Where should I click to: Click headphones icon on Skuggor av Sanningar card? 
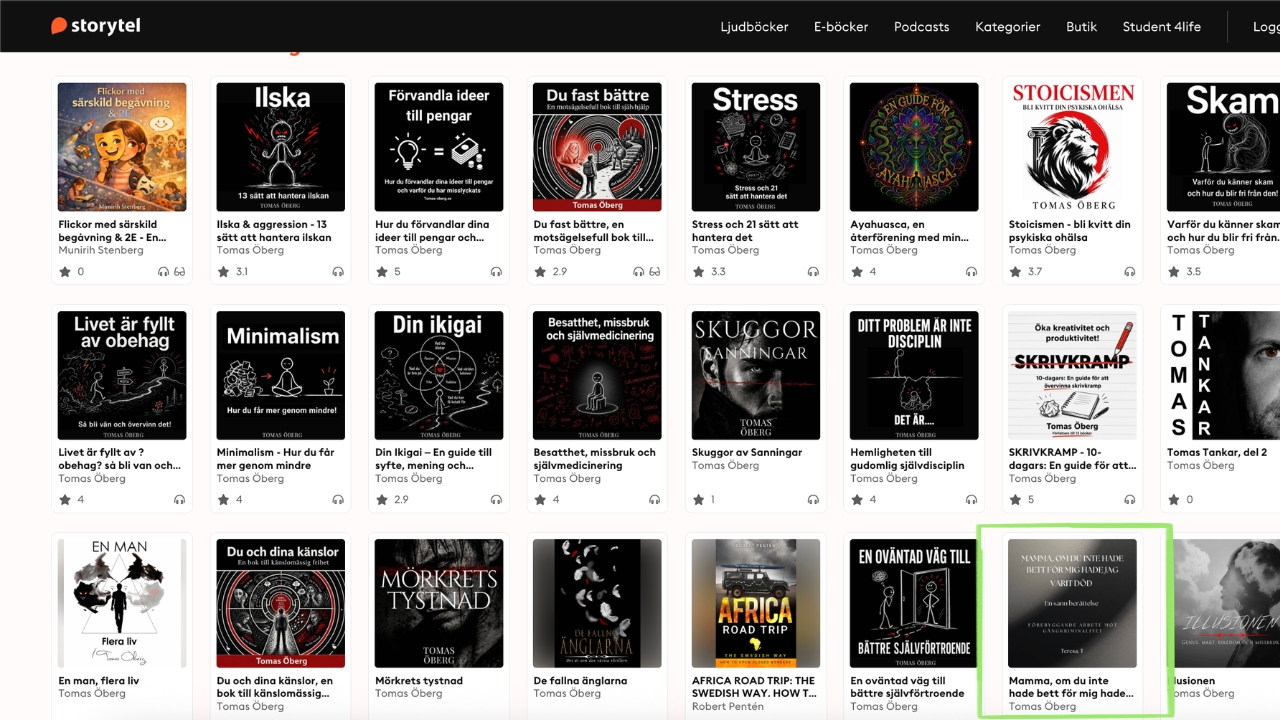click(813, 500)
